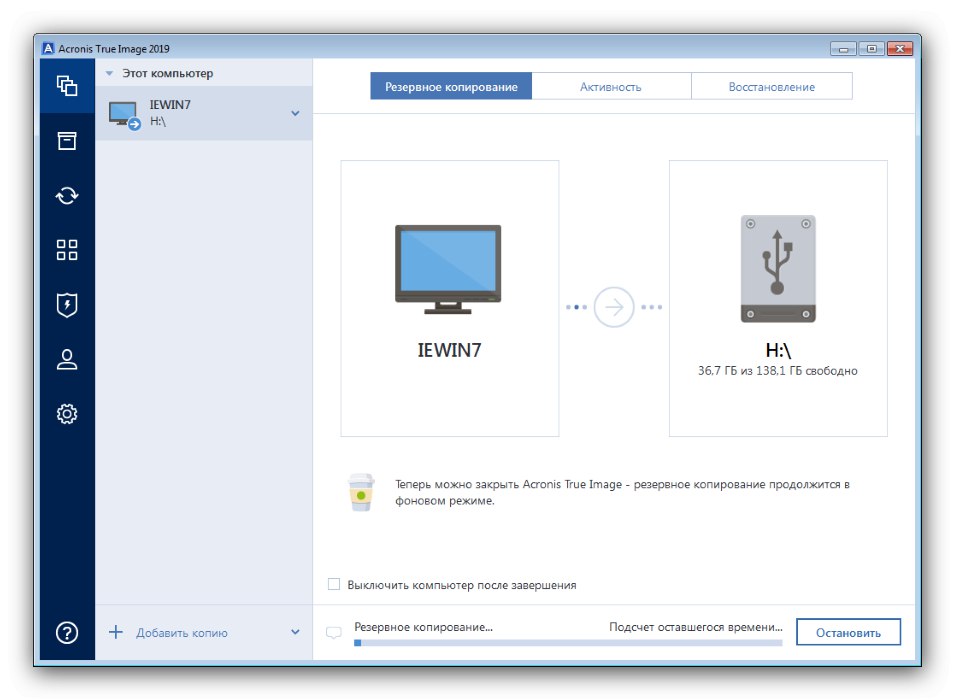This screenshot has width=955, height=700.
Task: Click the feedback speech bubble near the progress bar
Action: 336,632
